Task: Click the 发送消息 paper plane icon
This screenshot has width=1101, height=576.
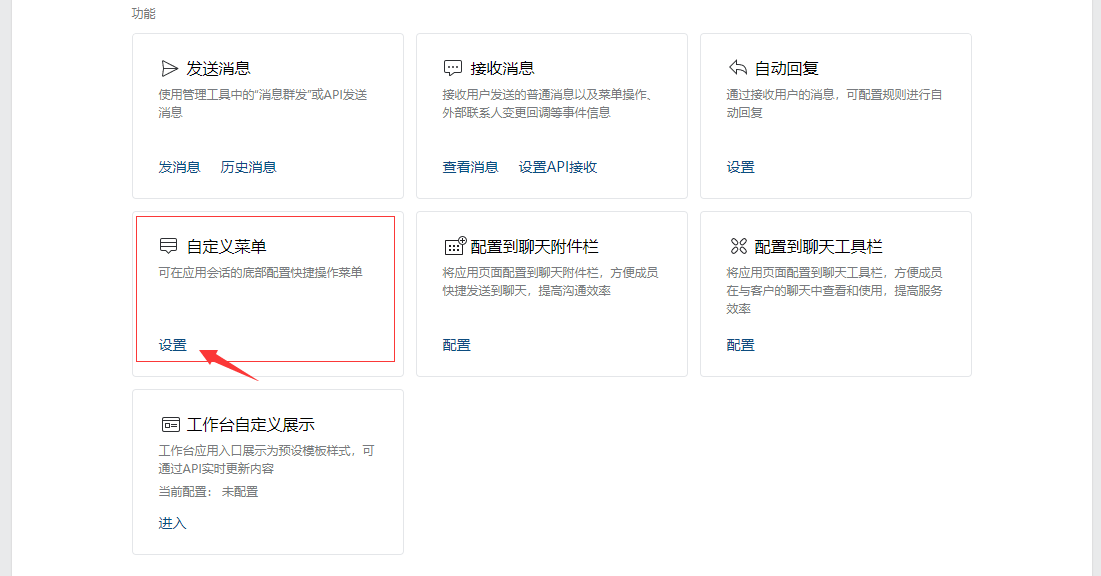Action: click(169, 68)
